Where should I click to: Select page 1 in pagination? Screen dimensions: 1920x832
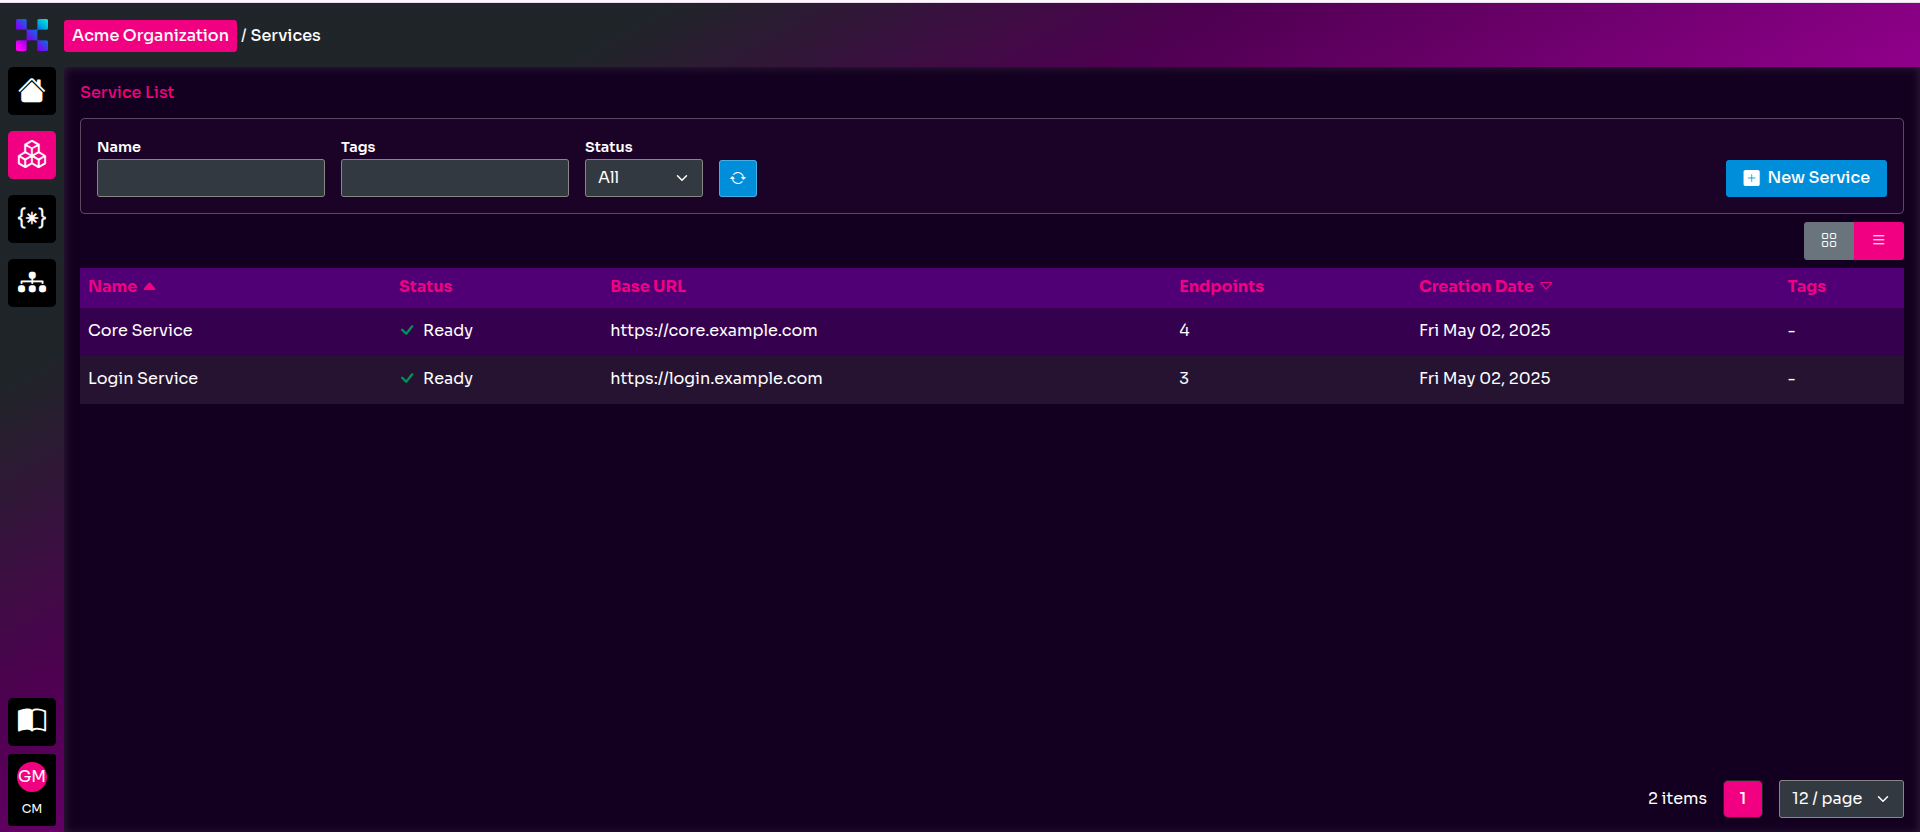click(x=1742, y=799)
